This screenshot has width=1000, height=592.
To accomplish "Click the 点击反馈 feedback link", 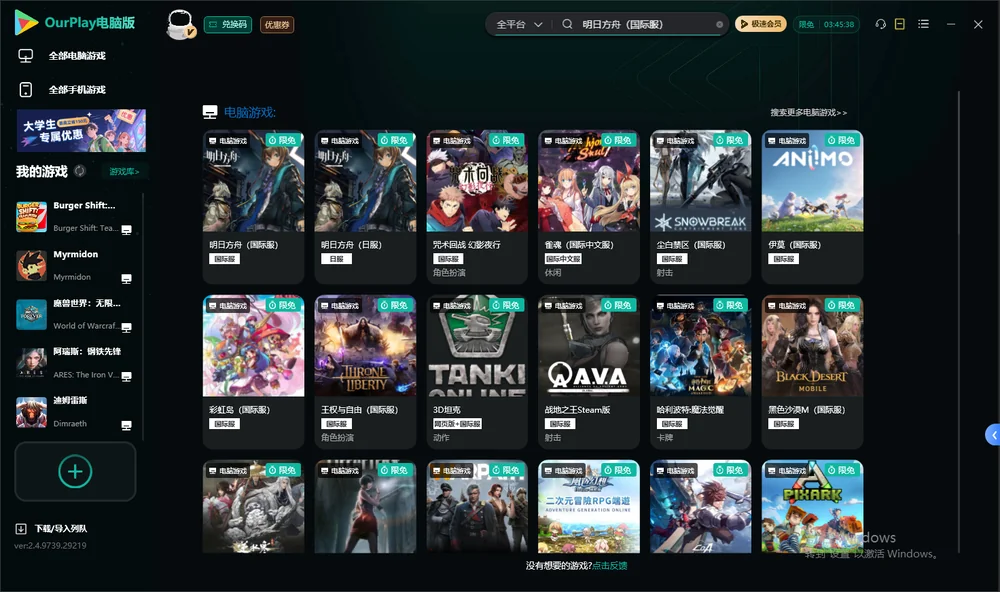I will point(610,565).
